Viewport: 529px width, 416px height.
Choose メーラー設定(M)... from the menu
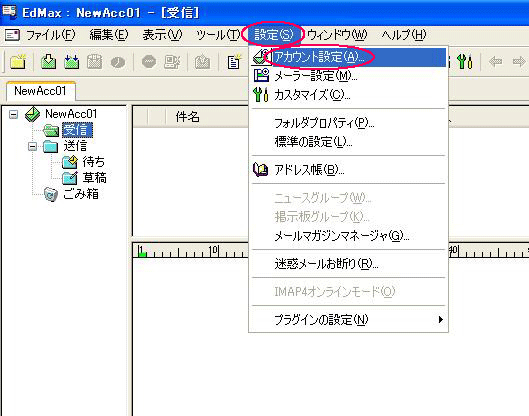tap(349, 76)
